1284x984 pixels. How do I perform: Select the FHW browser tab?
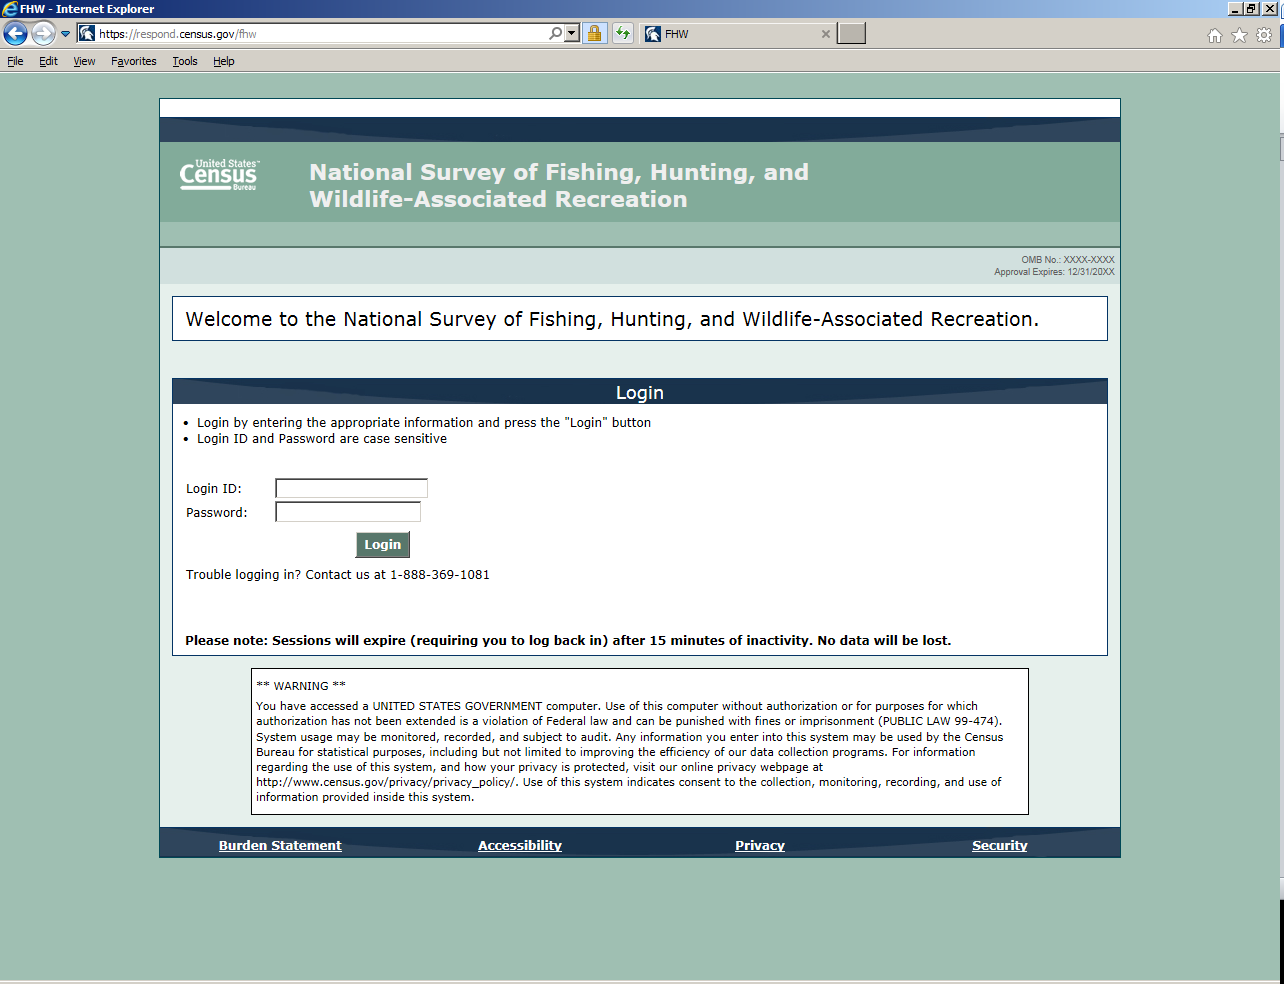(738, 34)
